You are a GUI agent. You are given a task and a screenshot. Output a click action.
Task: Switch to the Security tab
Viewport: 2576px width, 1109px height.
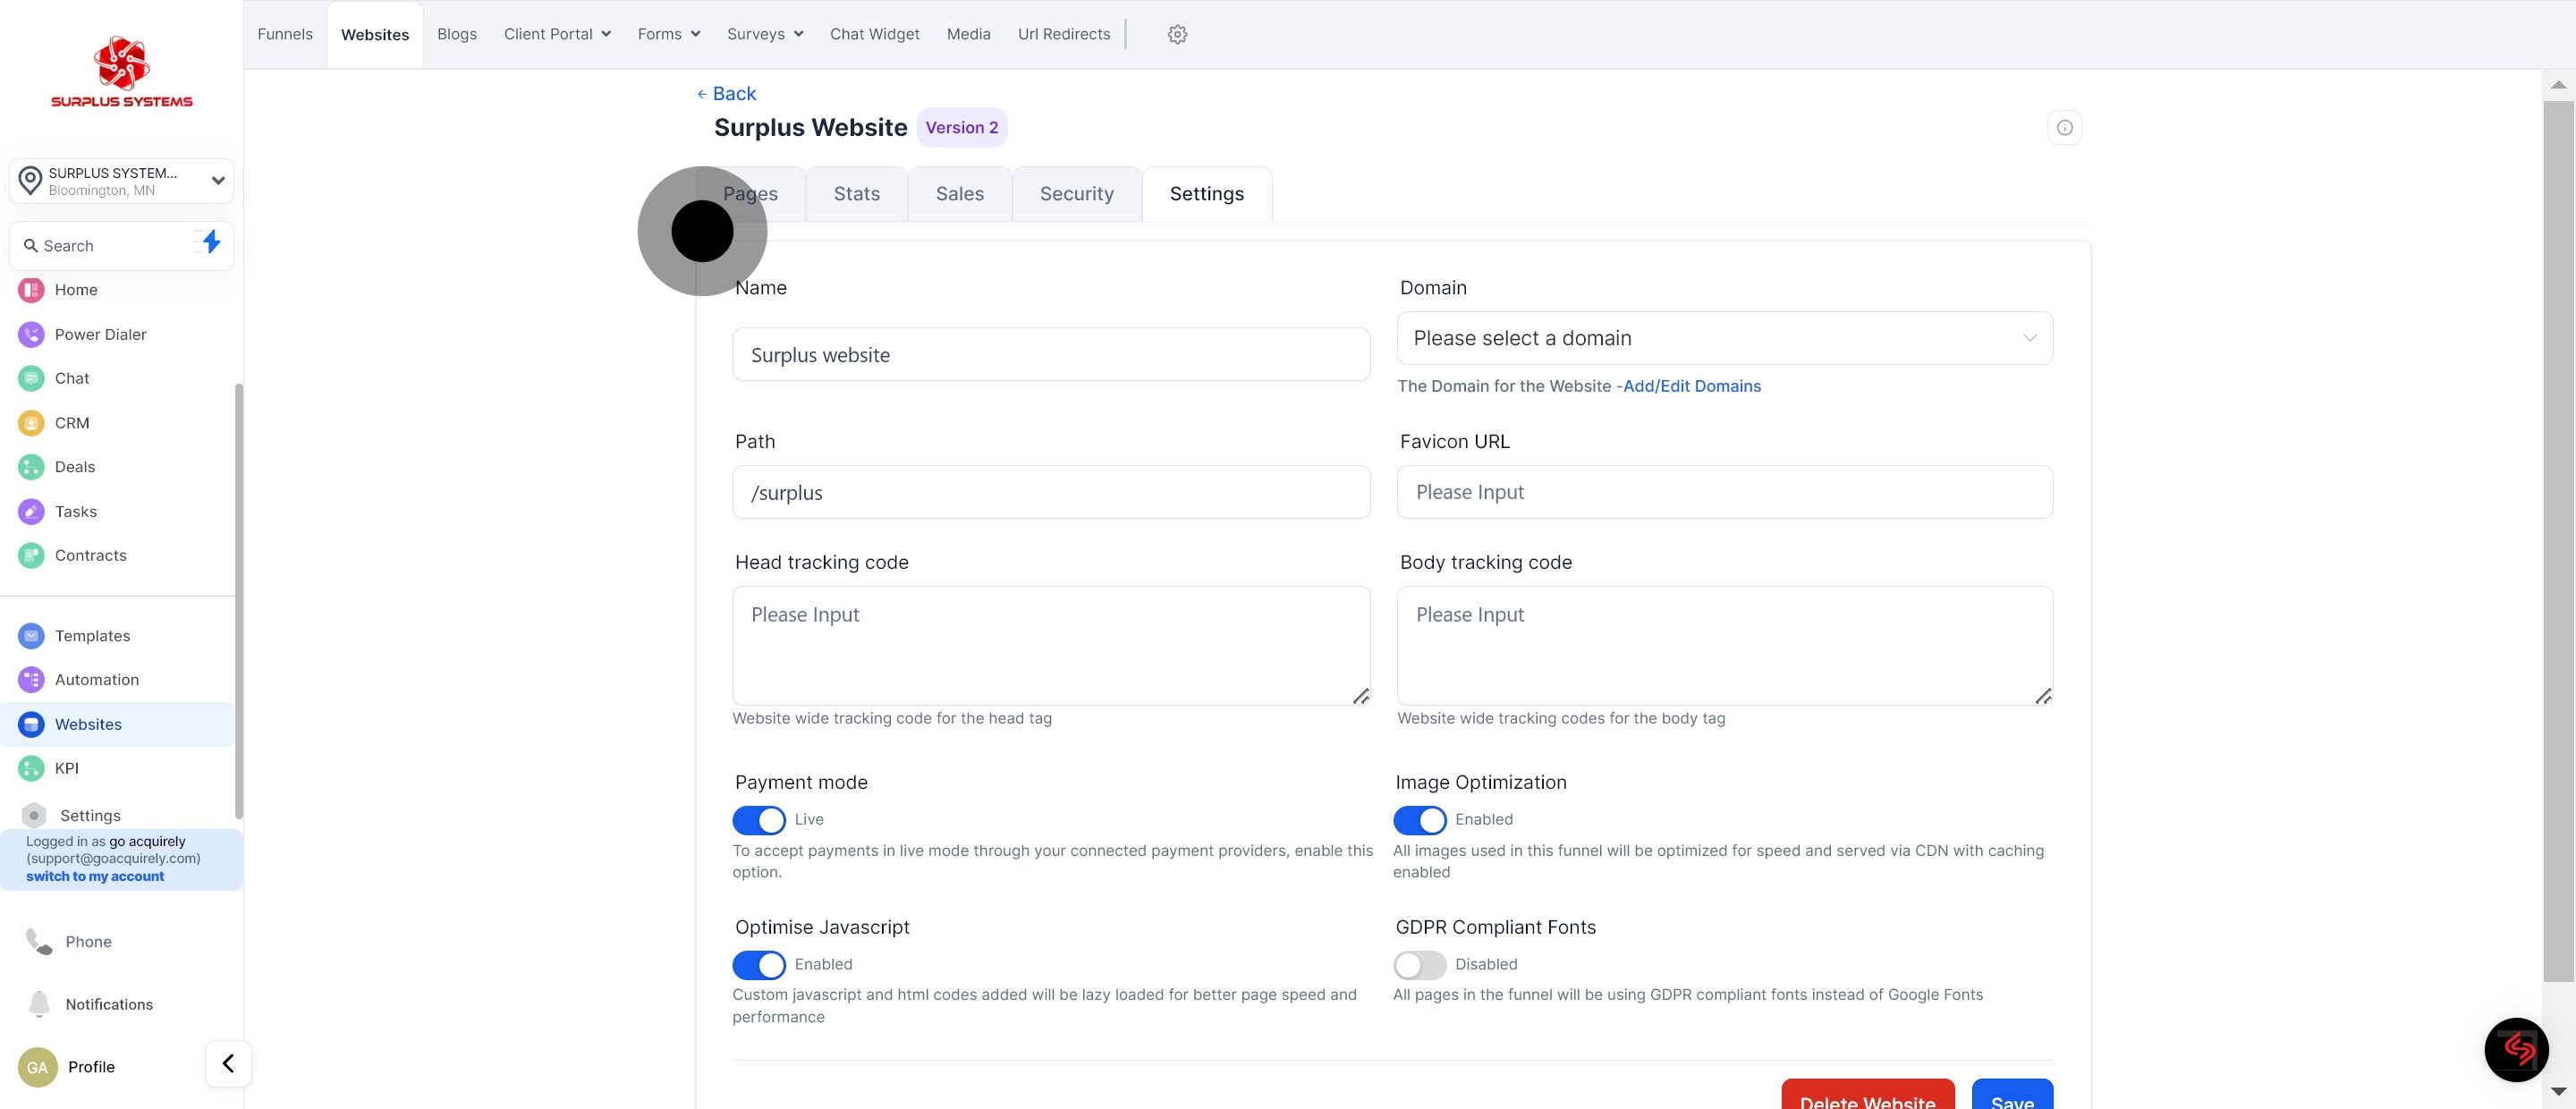tap(1076, 194)
